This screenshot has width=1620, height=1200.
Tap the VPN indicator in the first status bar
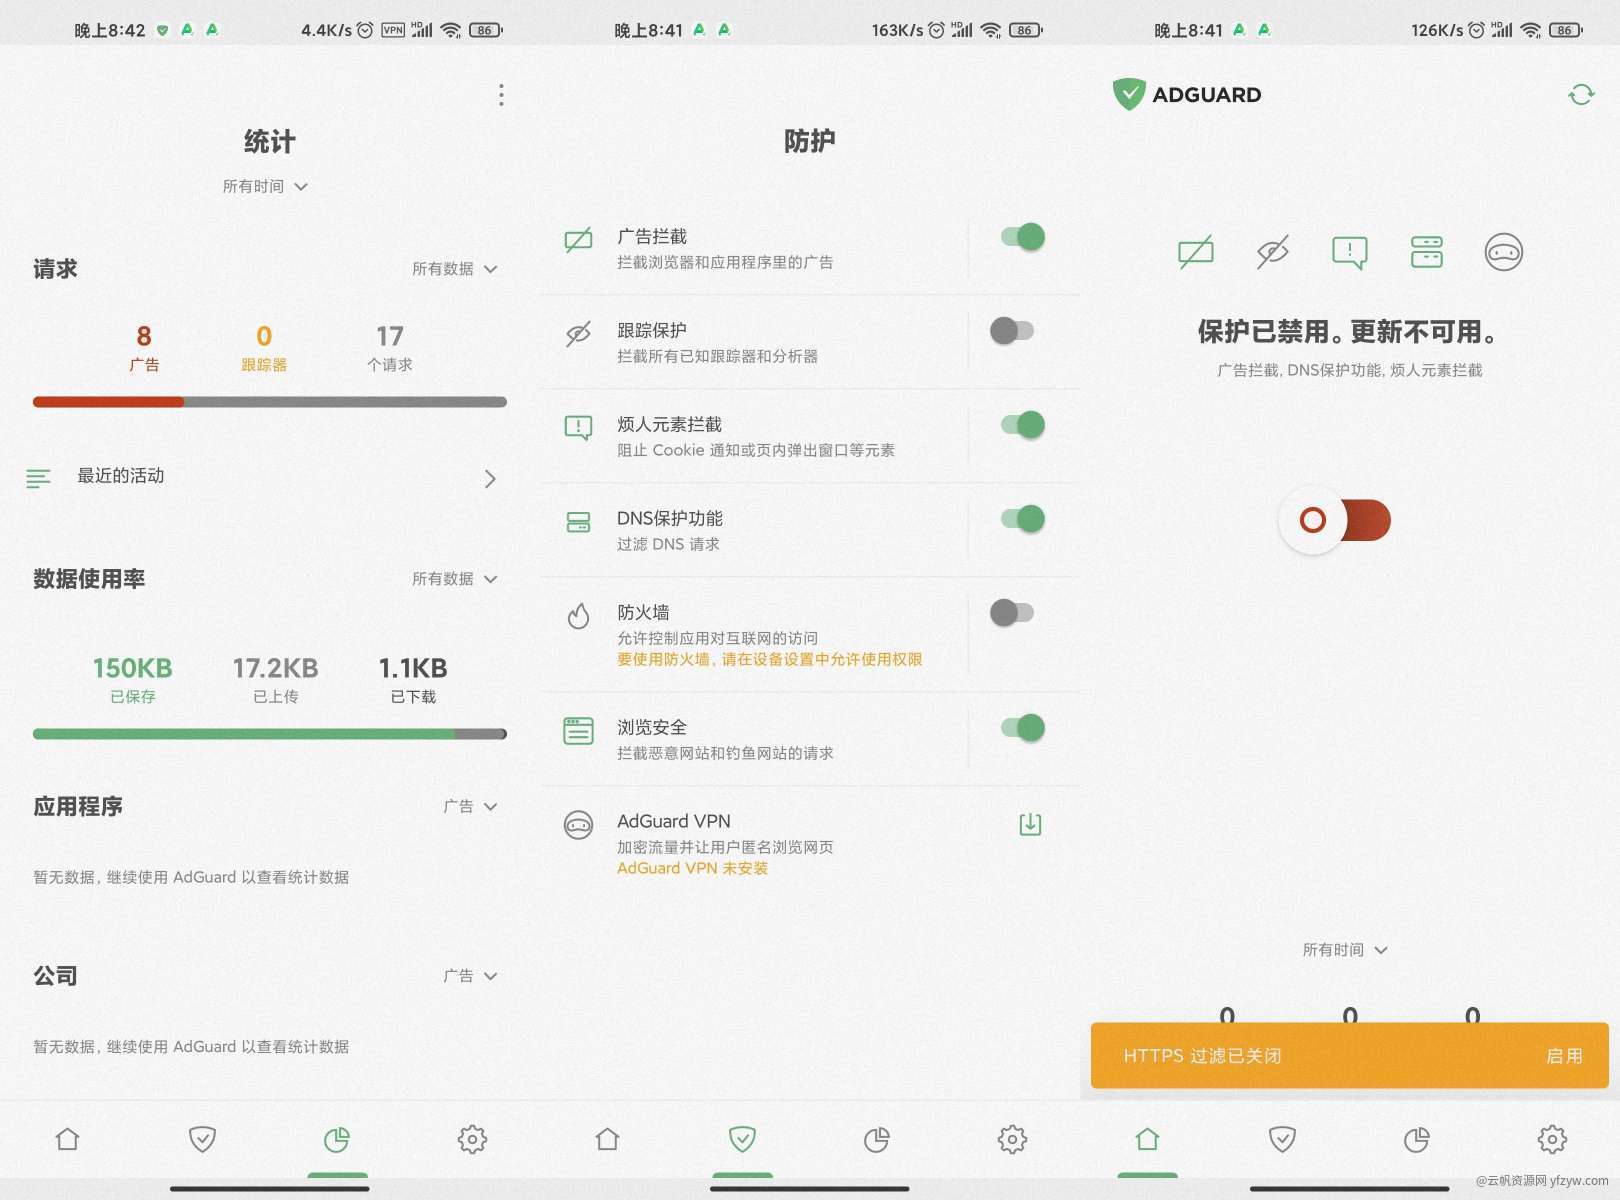click(393, 30)
